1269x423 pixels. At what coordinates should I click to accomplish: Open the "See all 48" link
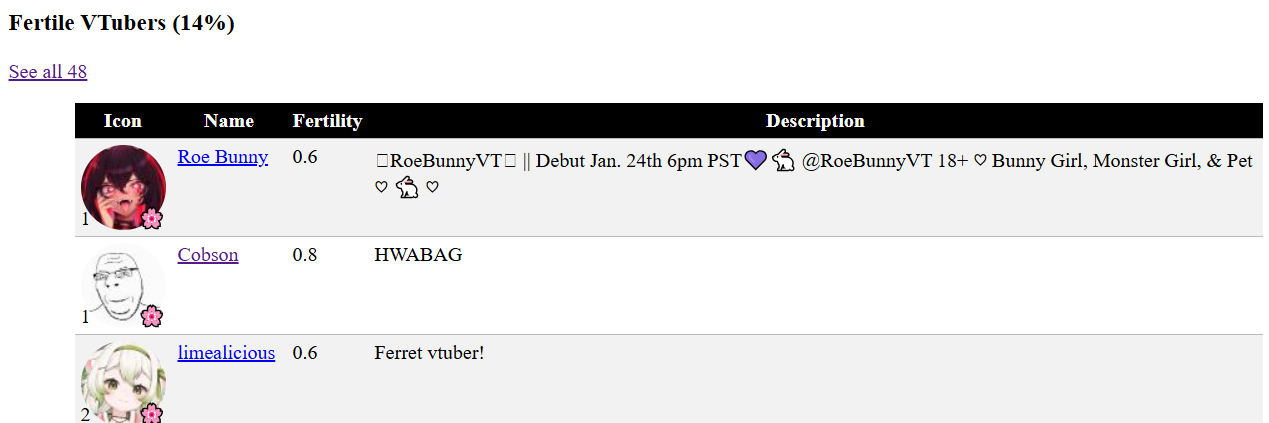pos(48,72)
